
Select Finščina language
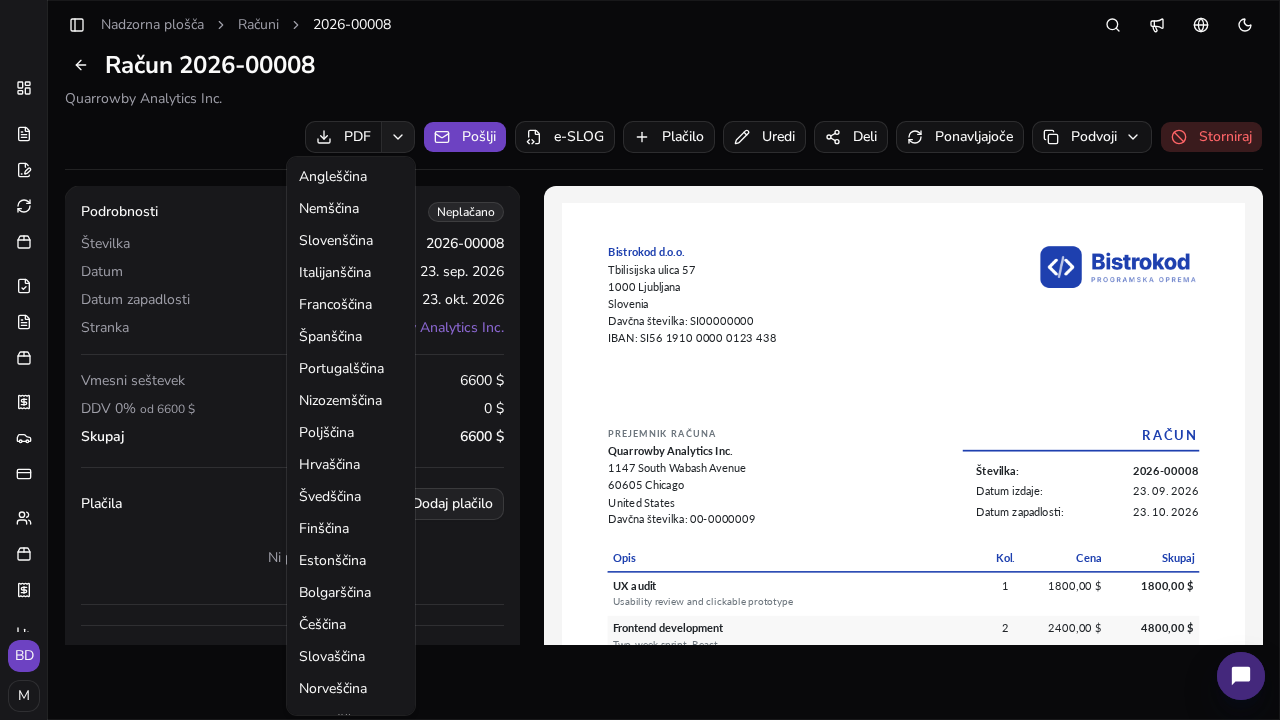[351, 529]
